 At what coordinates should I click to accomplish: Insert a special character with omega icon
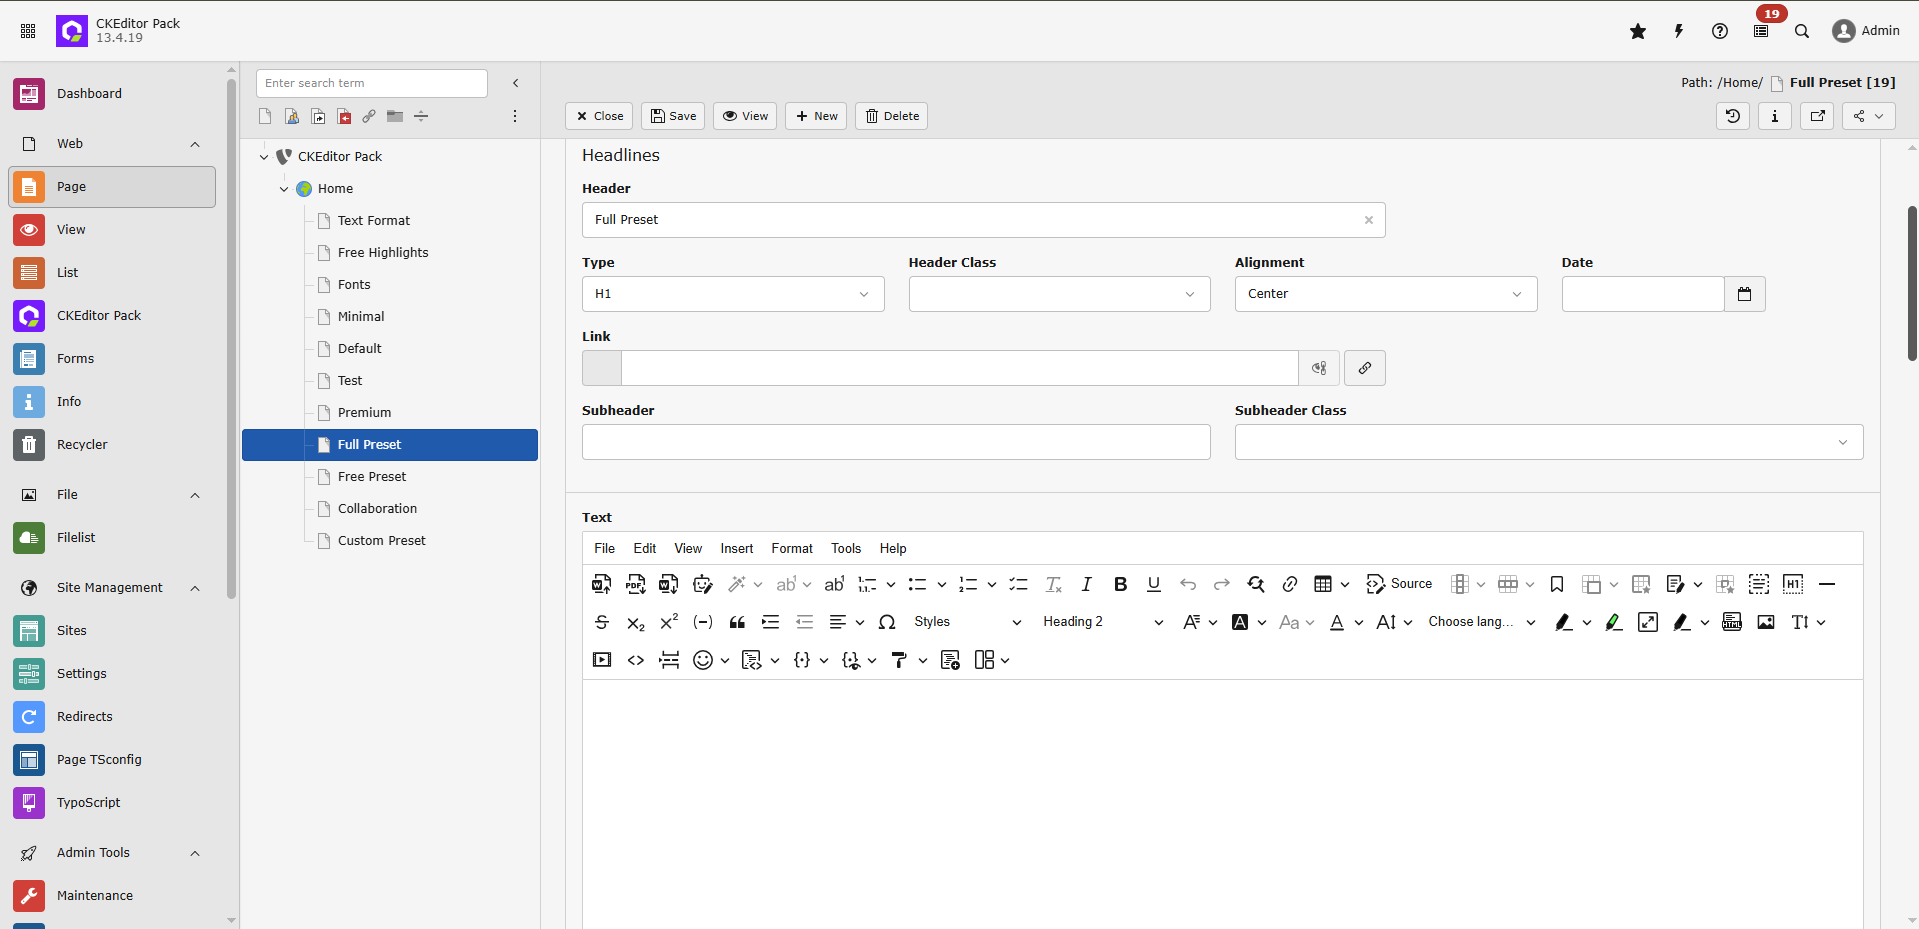click(886, 622)
